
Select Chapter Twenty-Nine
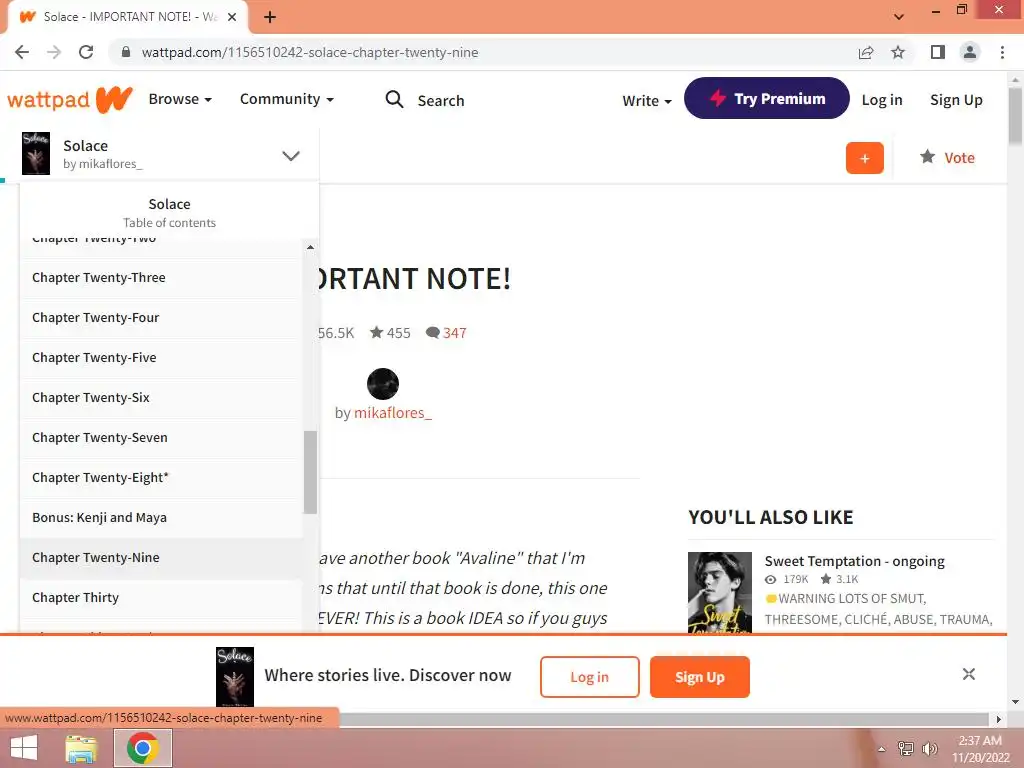coord(161,558)
